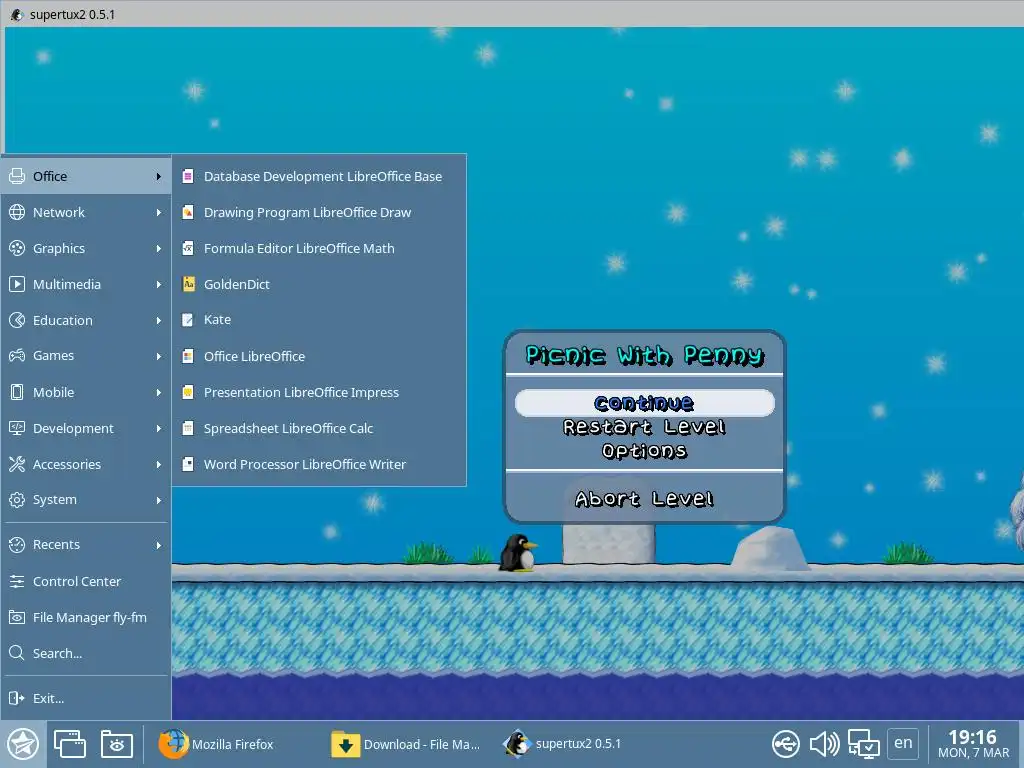Click the Kate editor icon

[188, 320]
